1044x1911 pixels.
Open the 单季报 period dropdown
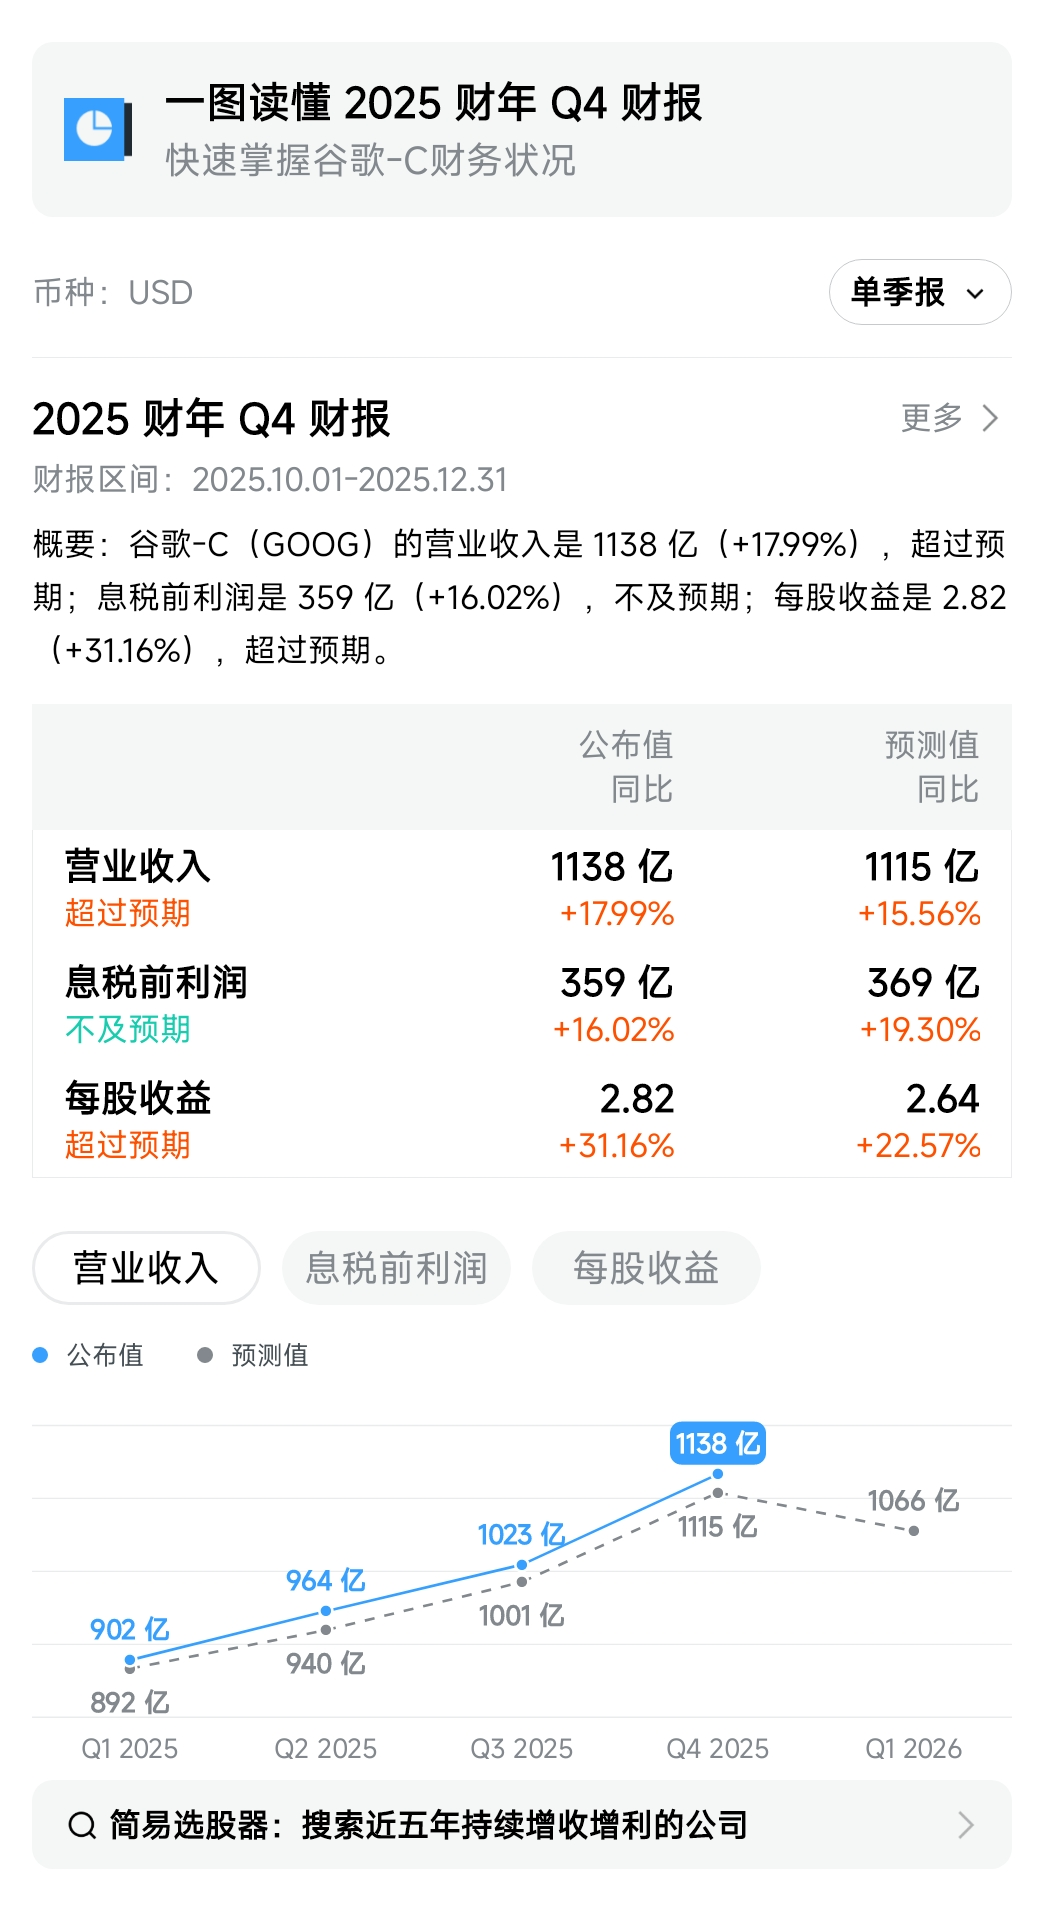click(919, 292)
